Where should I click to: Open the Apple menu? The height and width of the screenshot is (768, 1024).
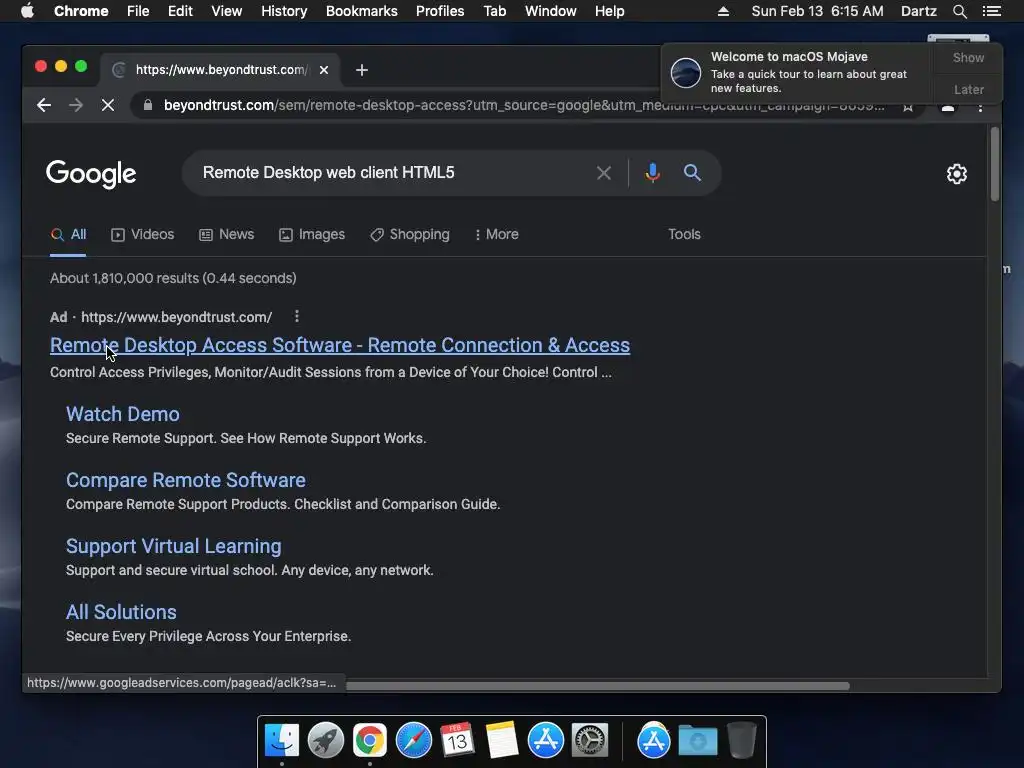coord(27,11)
